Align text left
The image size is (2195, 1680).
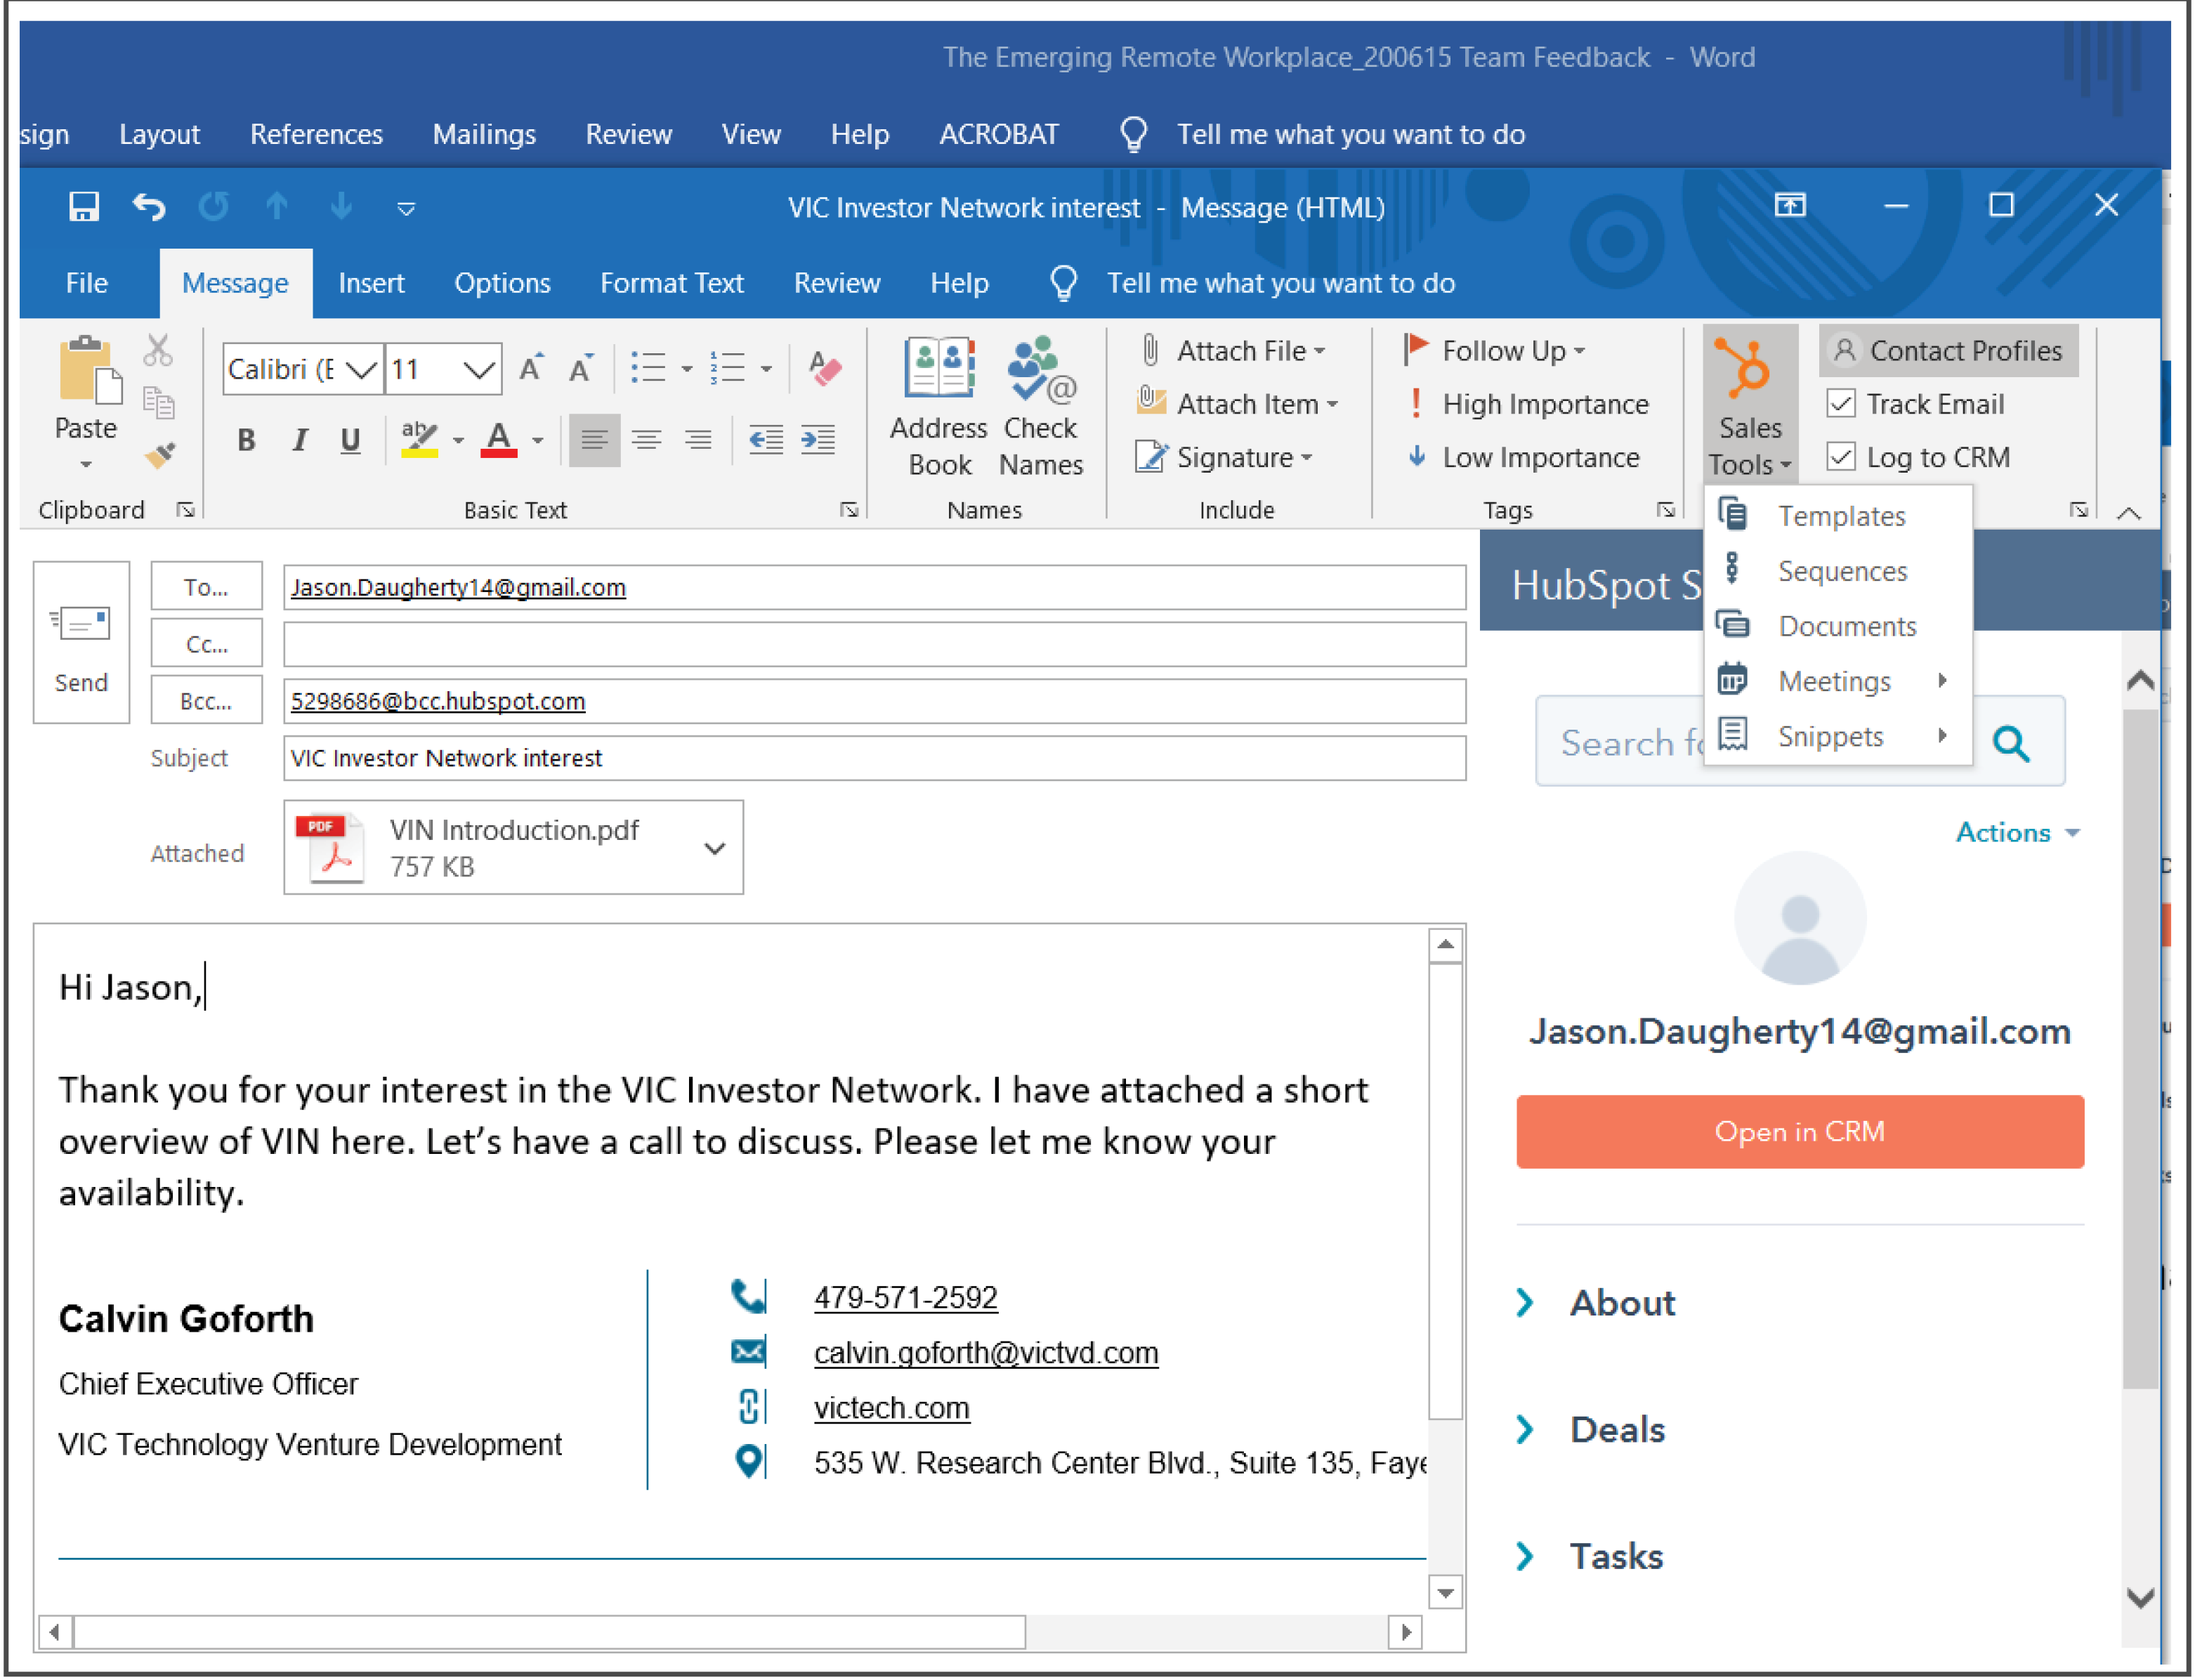595,440
